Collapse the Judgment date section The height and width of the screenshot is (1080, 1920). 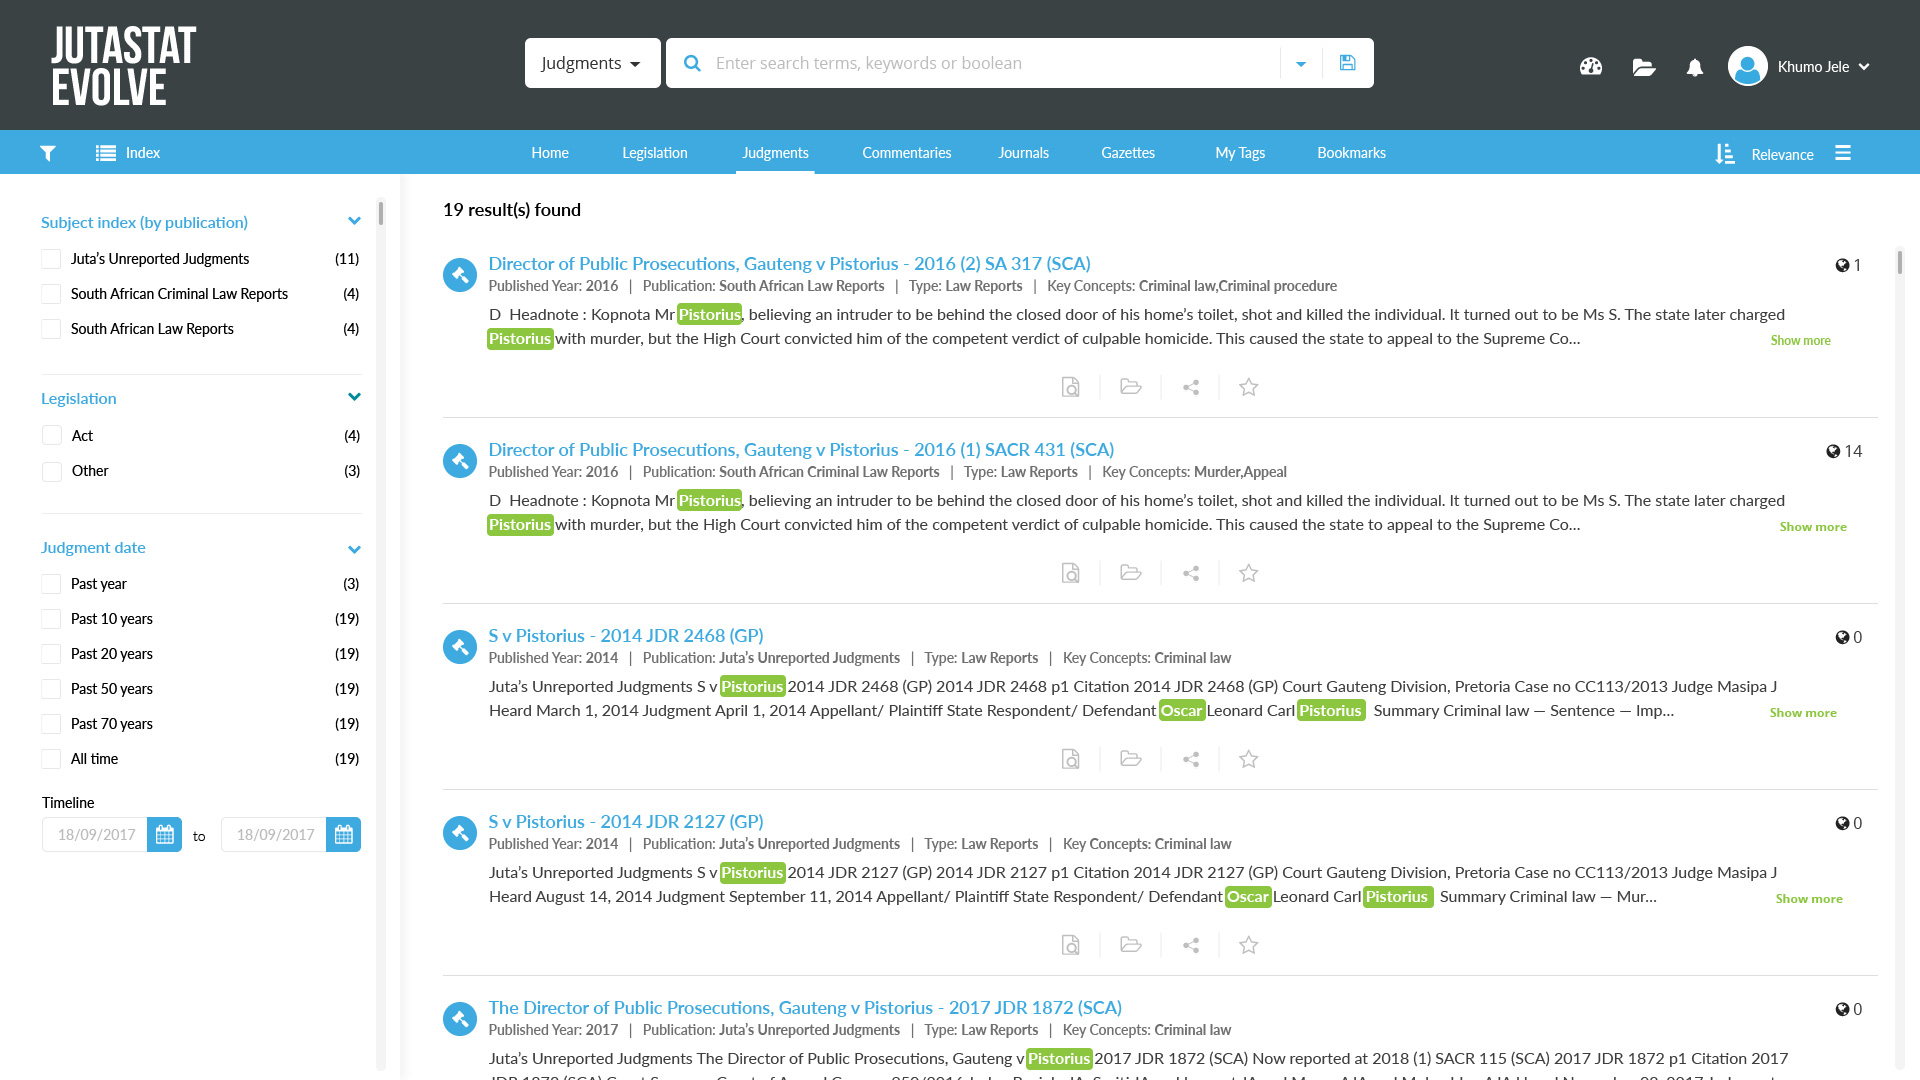point(354,549)
